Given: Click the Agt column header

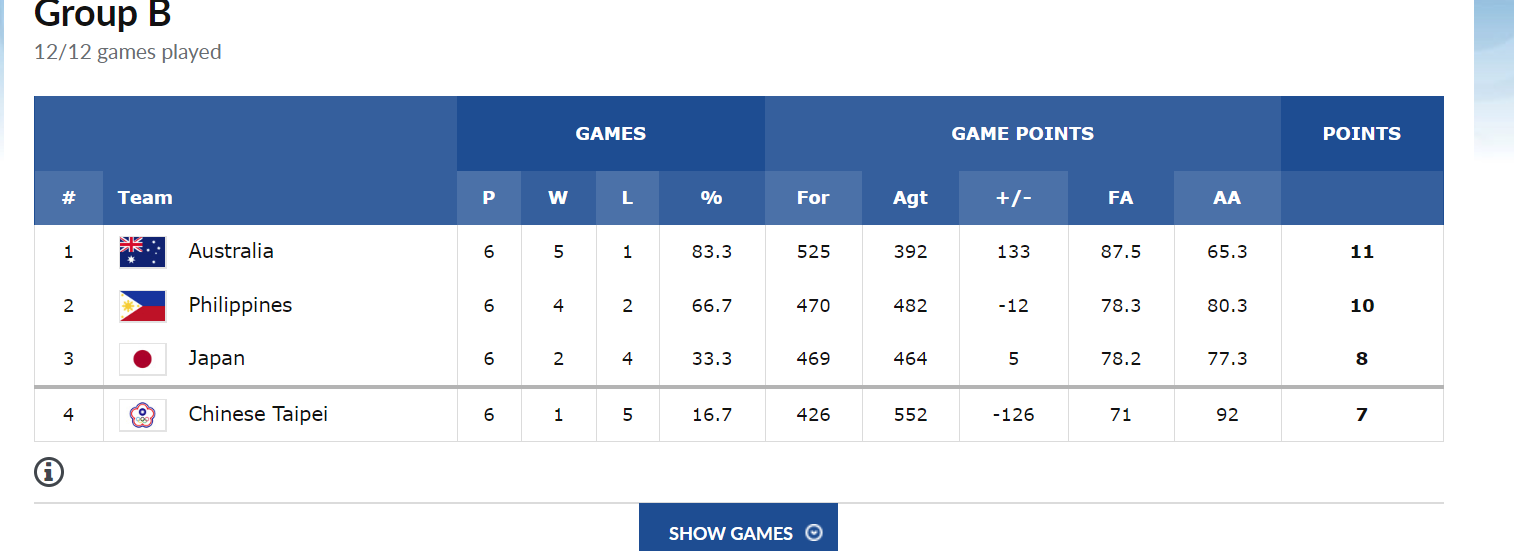Looking at the screenshot, I should pyautogui.click(x=910, y=198).
